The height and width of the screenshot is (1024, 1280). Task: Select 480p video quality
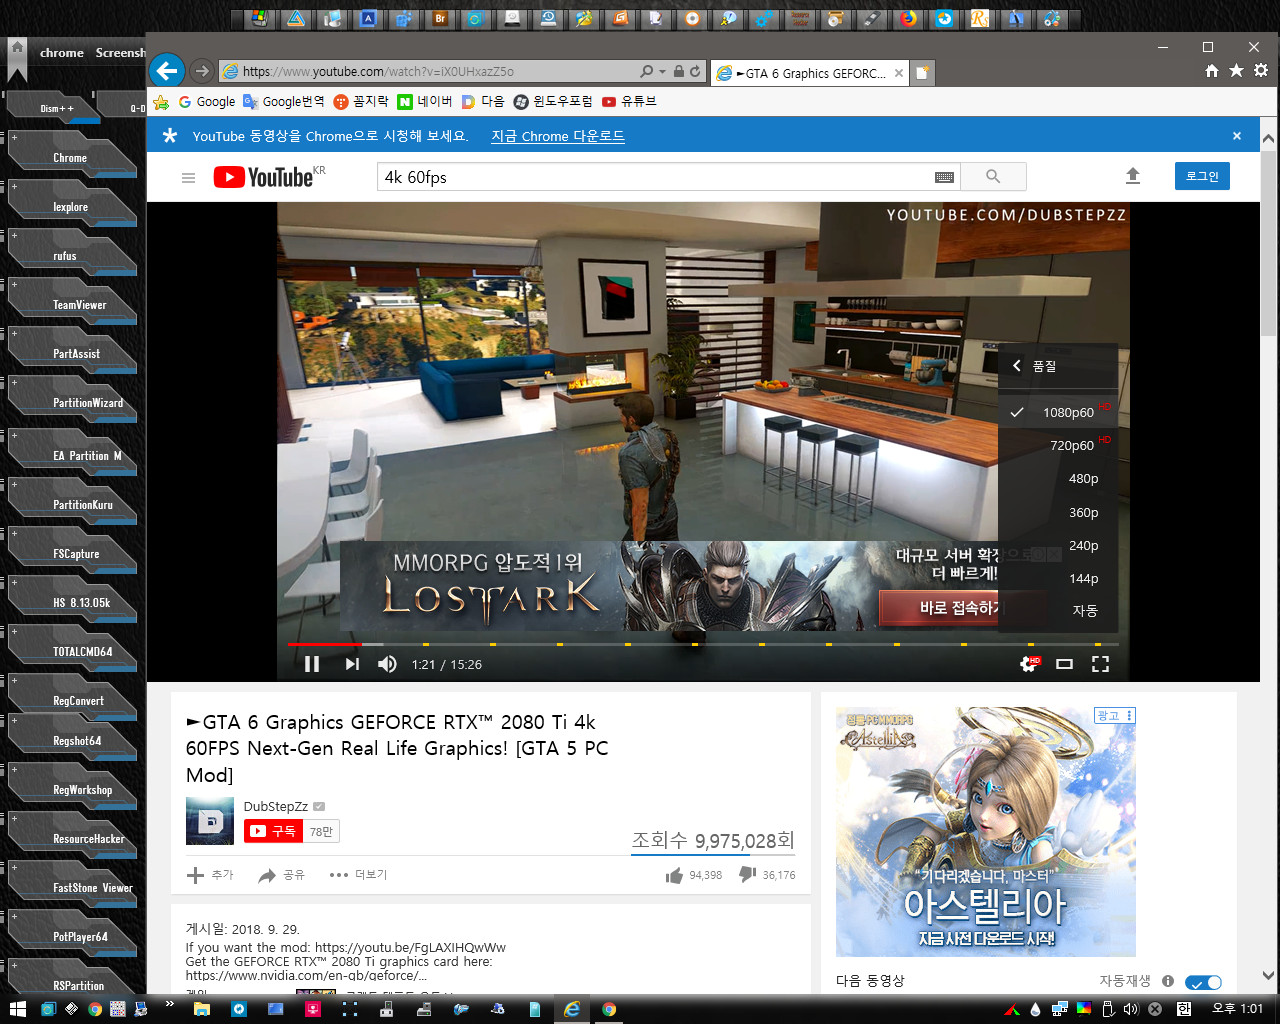pyautogui.click(x=1058, y=478)
